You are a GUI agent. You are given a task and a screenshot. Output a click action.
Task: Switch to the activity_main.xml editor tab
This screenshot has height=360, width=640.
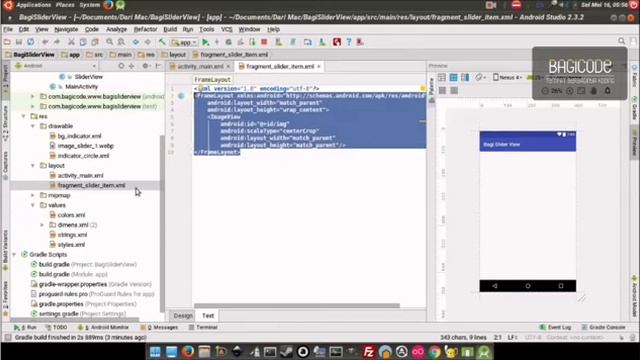point(200,67)
